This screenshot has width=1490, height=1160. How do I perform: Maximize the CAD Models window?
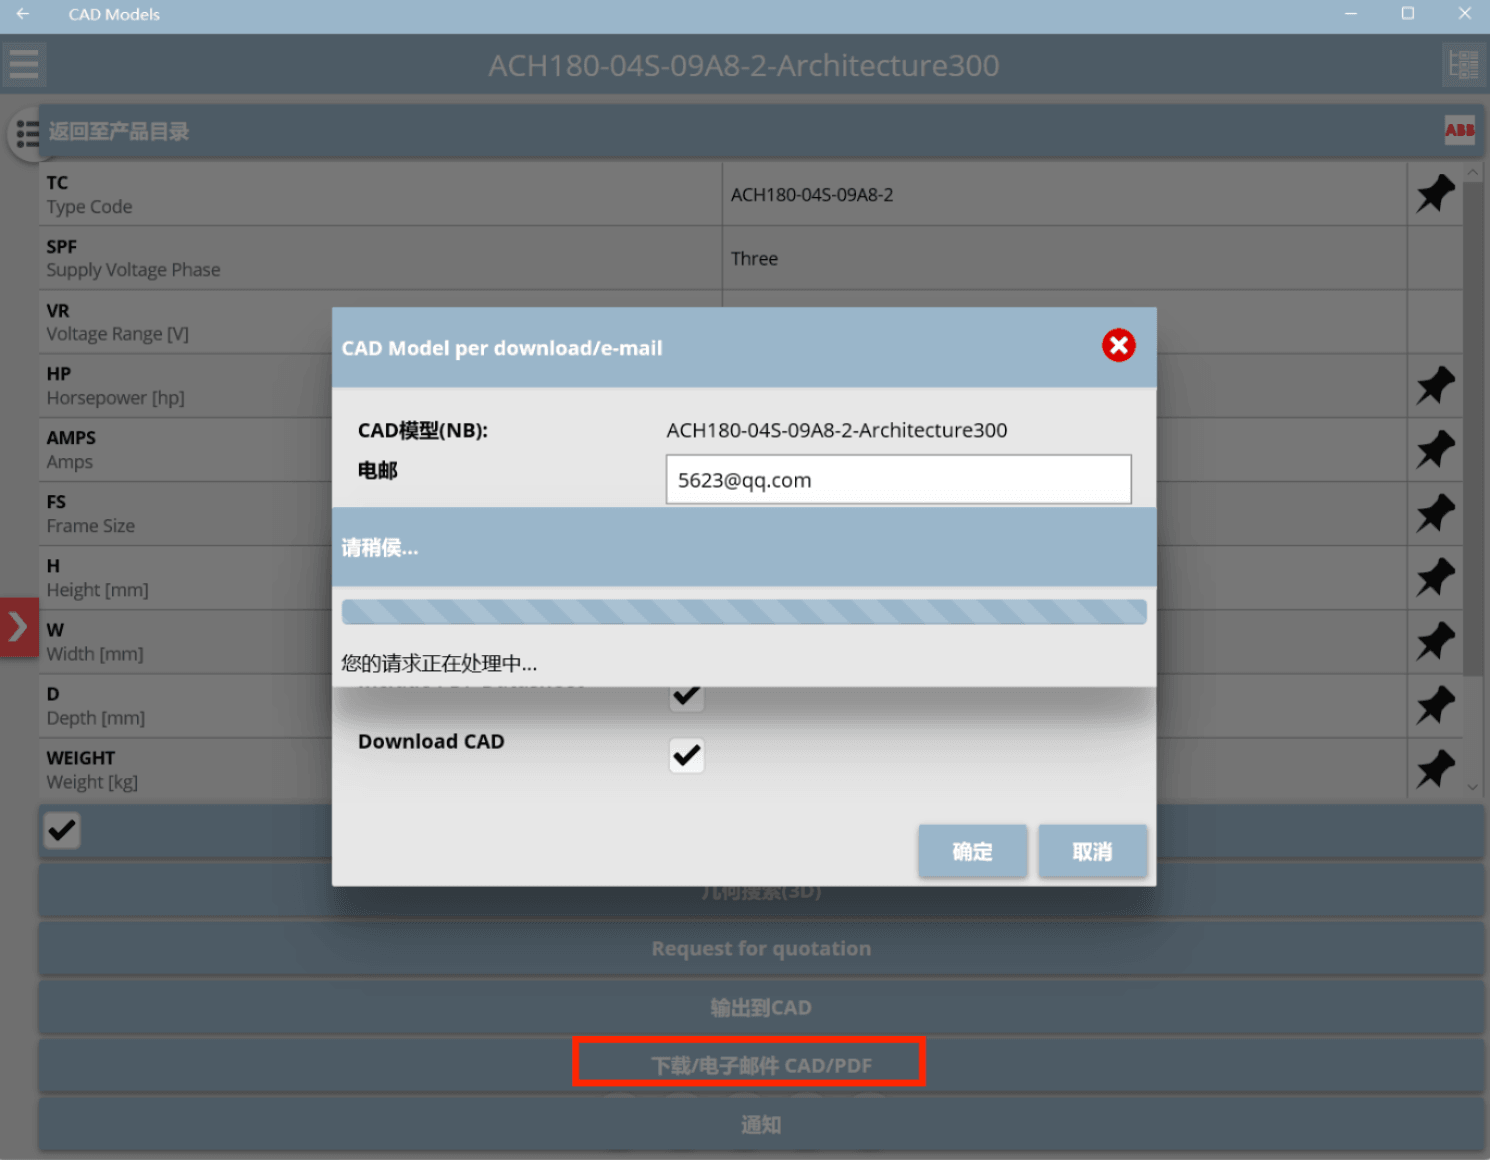coord(1407,14)
